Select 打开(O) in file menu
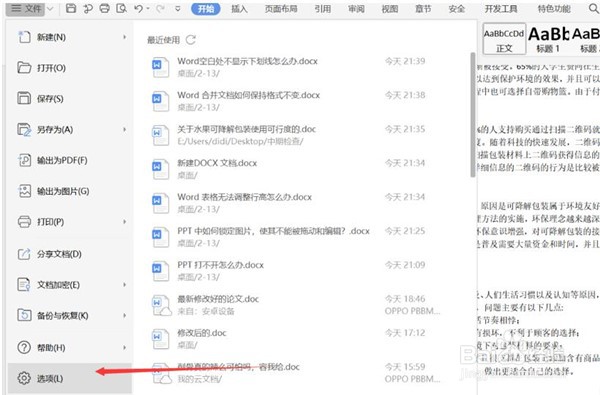The image size is (600, 395). tap(71, 68)
